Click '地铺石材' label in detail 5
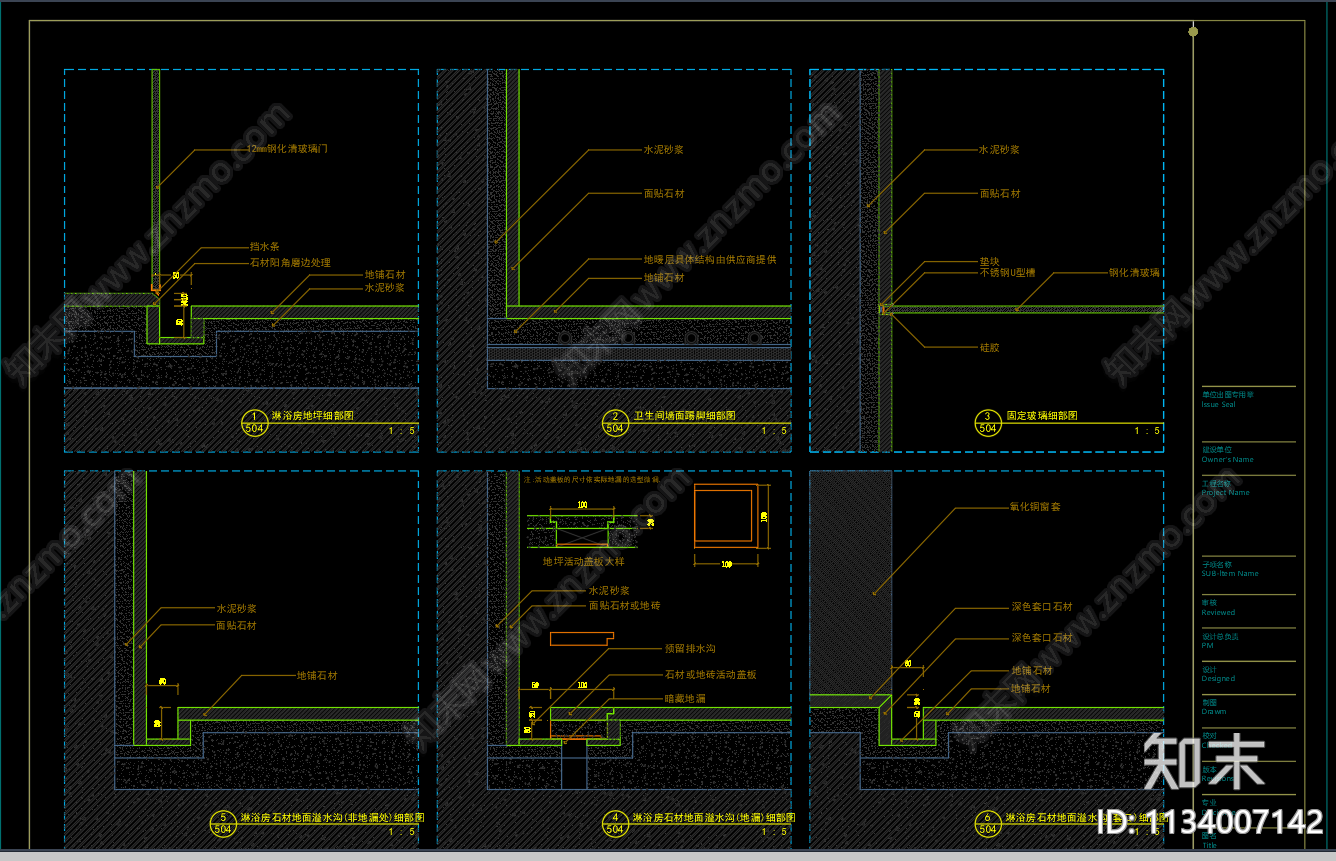 pyautogui.click(x=317, y=676)
